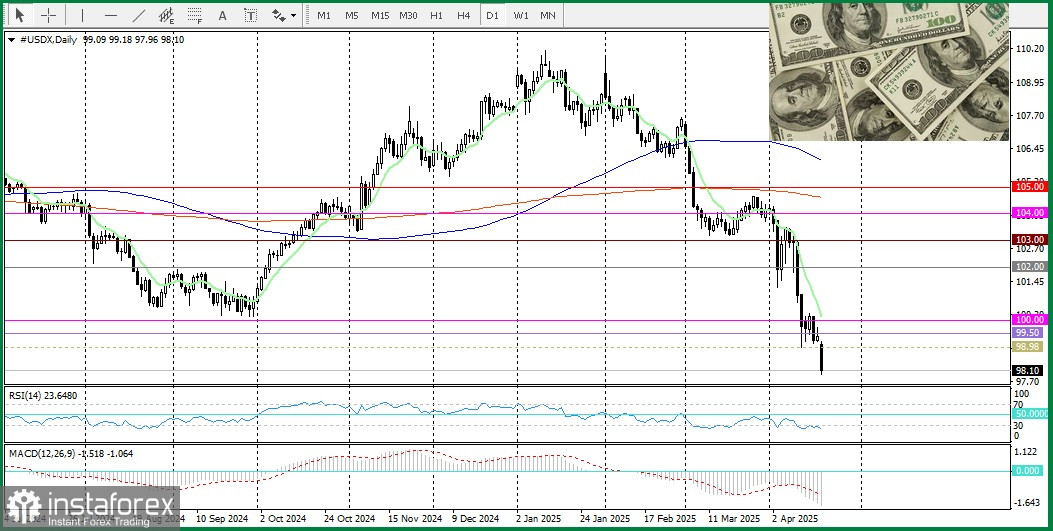Select the Fibonacci retracement tool
1053x531 pixels.
pos(195,15)
